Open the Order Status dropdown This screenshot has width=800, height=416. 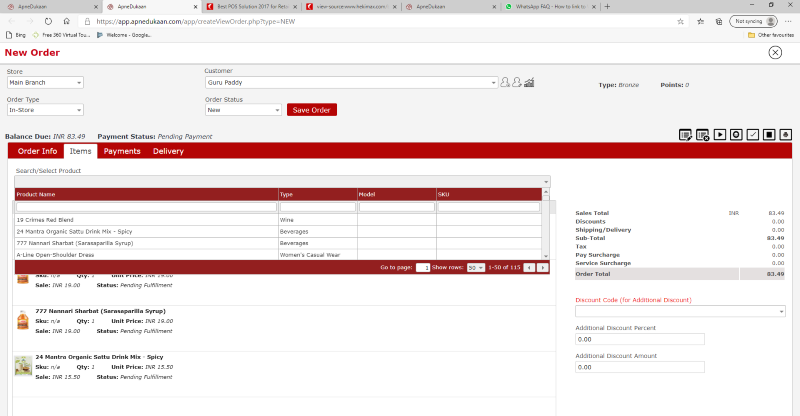pos(243,110)
